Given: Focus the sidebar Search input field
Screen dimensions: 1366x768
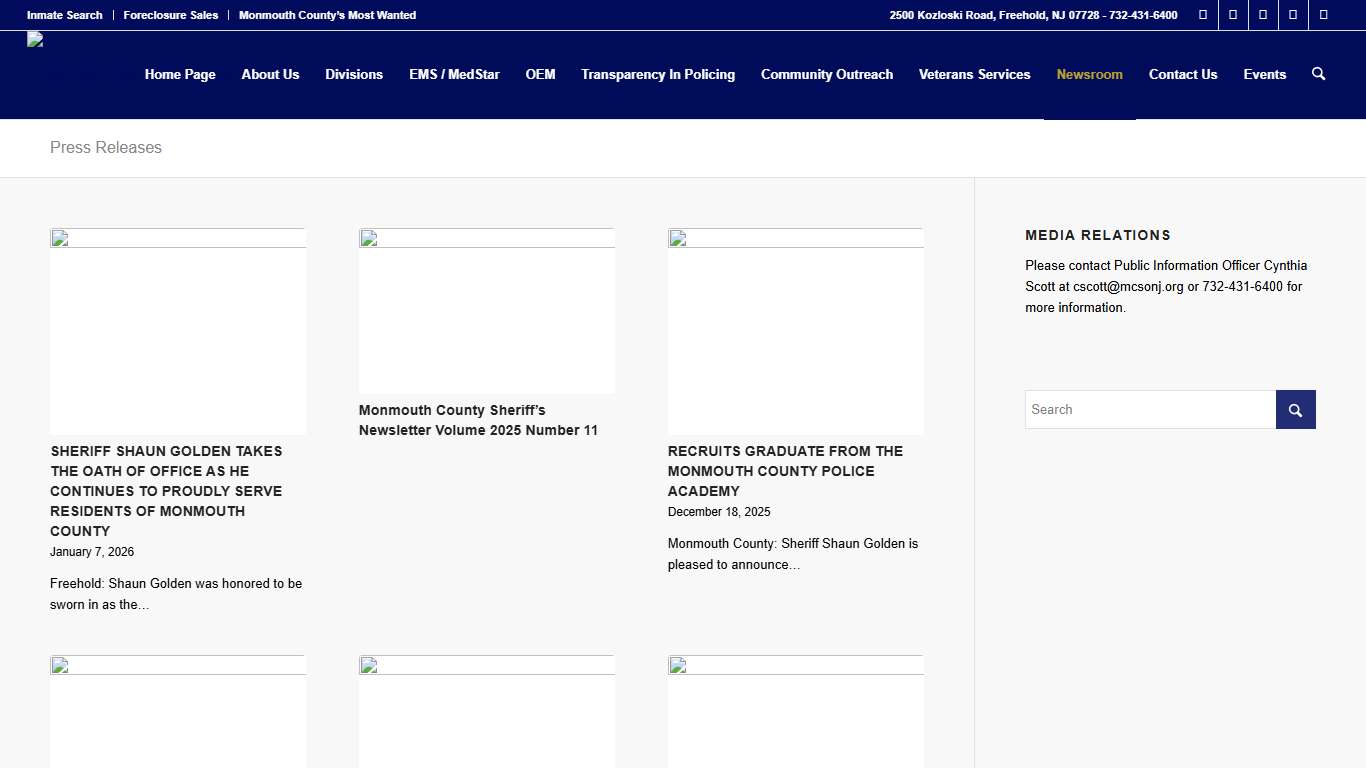Looking at the screenshot, I should (x=1150, y=409).
